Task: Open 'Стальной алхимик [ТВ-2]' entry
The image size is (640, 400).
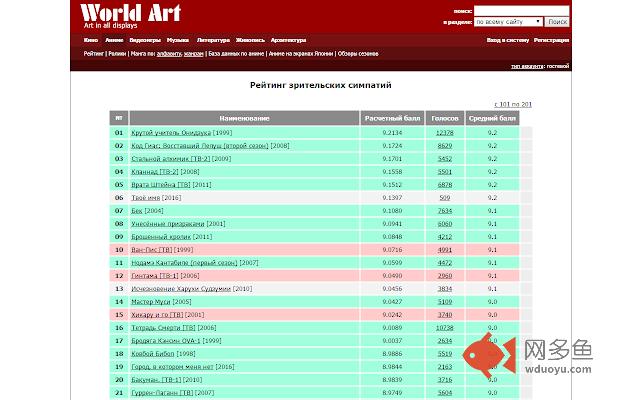Action: coord(158,158)
